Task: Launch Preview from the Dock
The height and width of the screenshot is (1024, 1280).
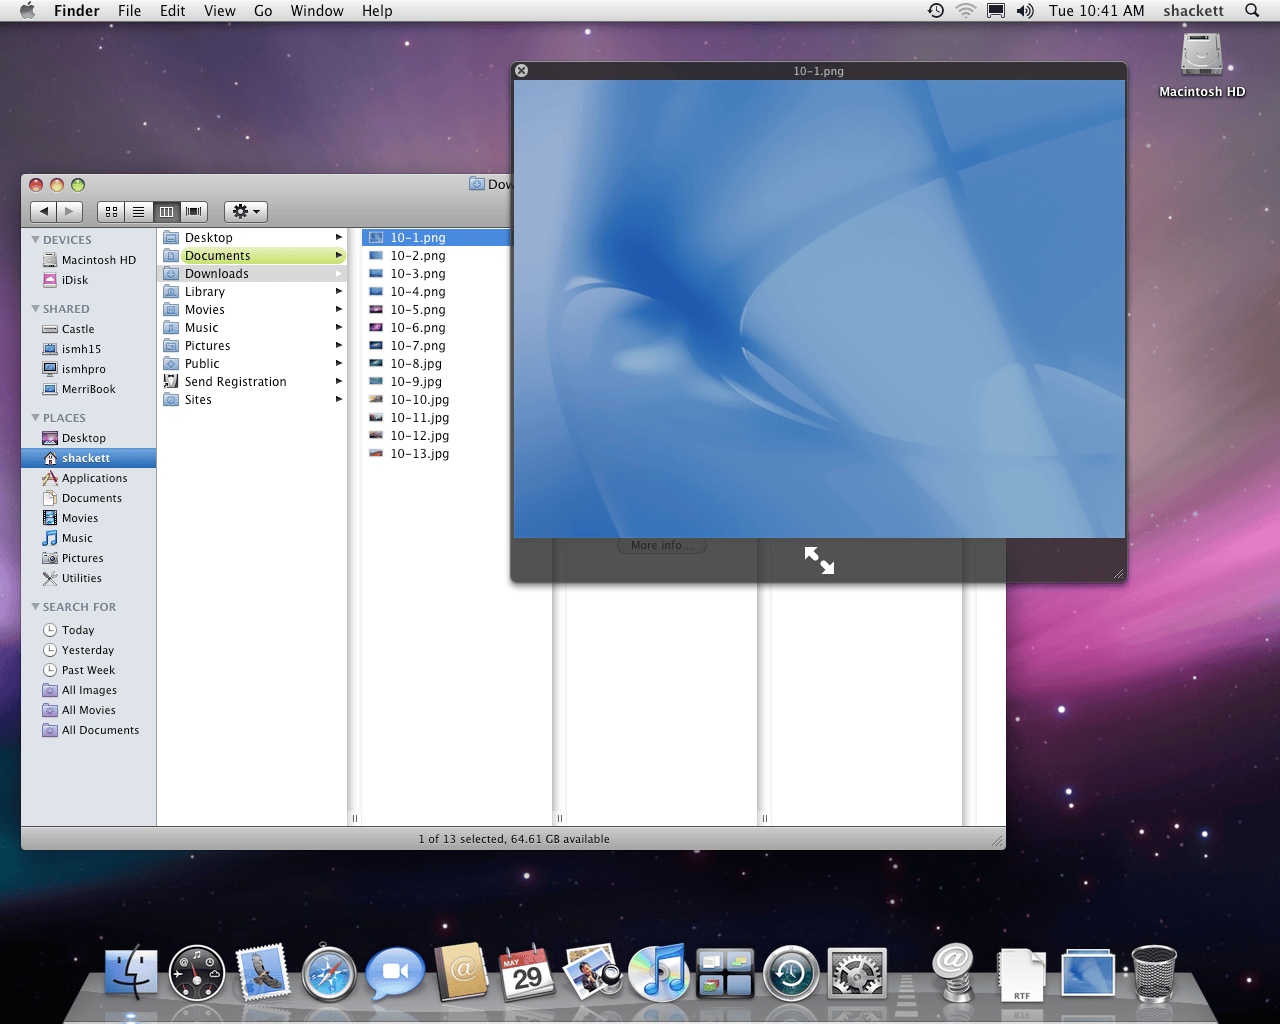Action: (593, 973)
